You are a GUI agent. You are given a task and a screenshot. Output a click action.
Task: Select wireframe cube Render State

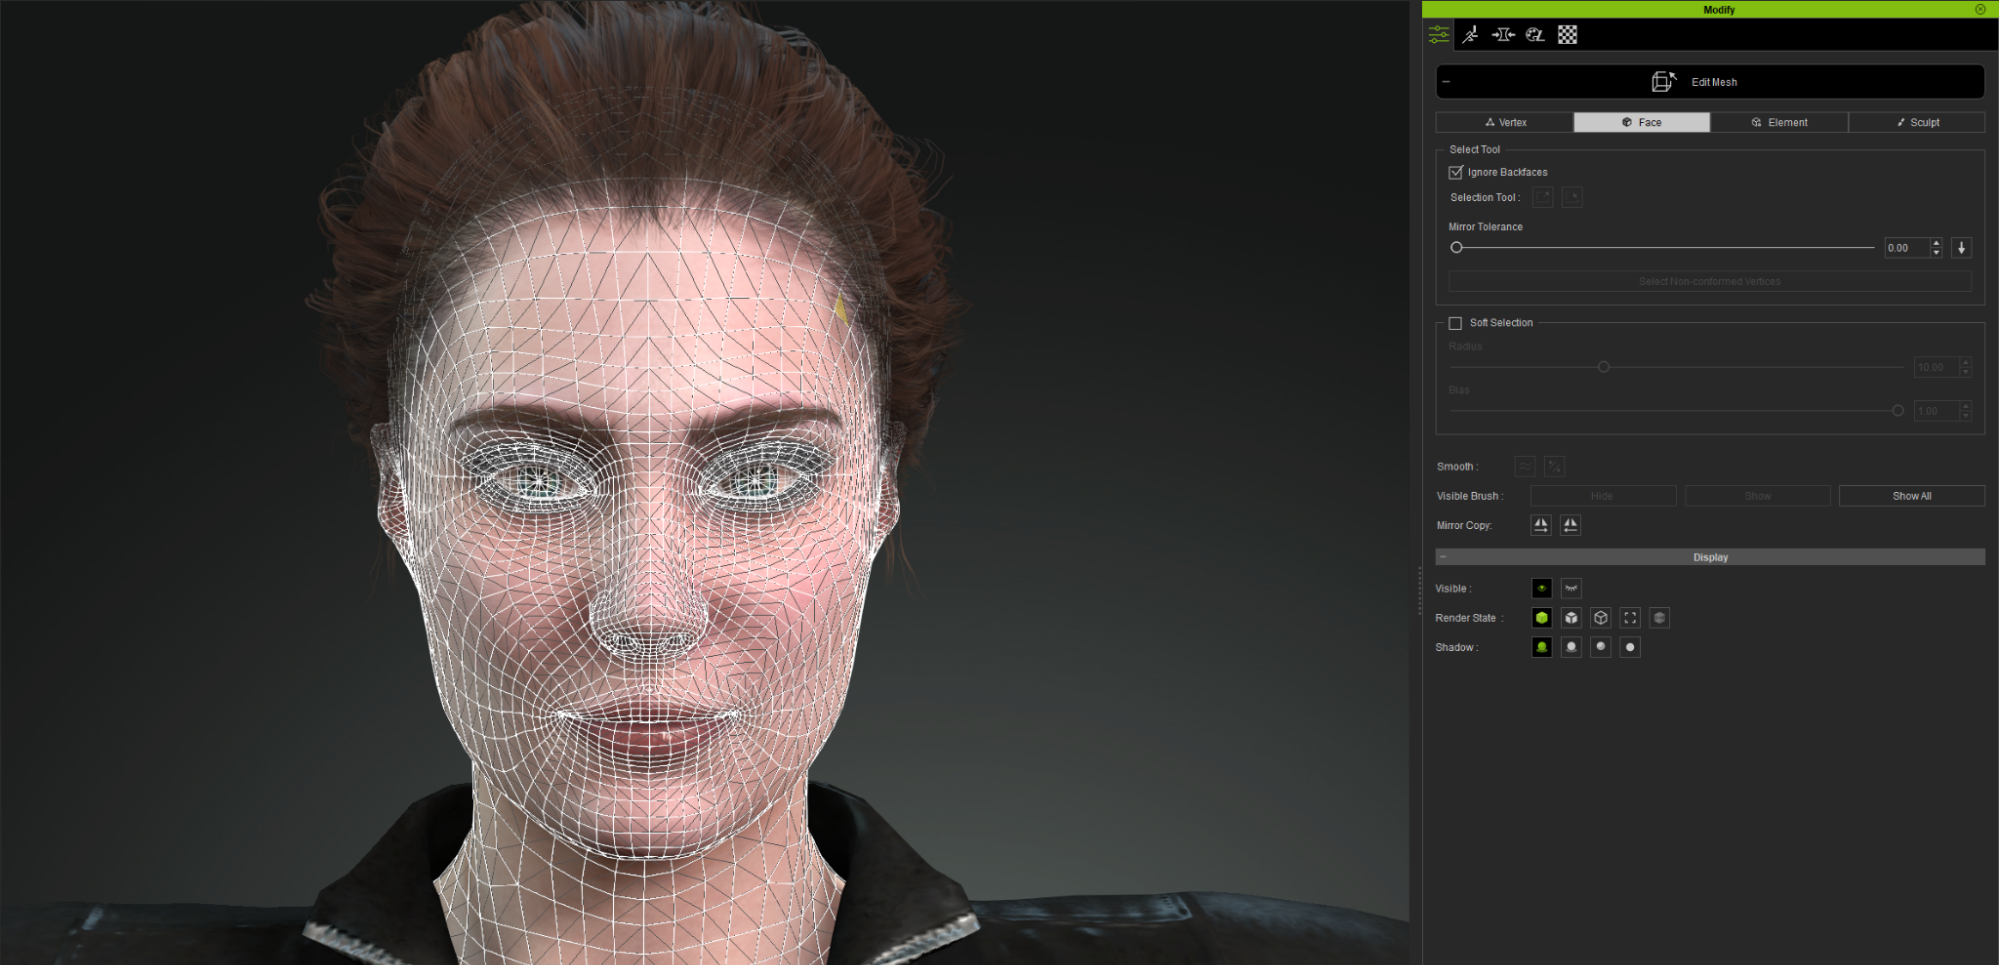1601,618
